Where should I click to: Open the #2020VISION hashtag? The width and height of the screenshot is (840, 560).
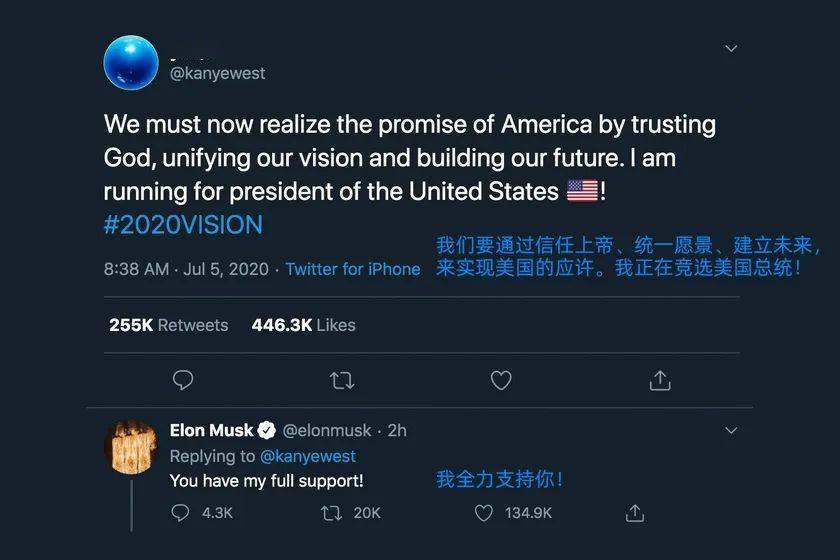pos(183,224)
